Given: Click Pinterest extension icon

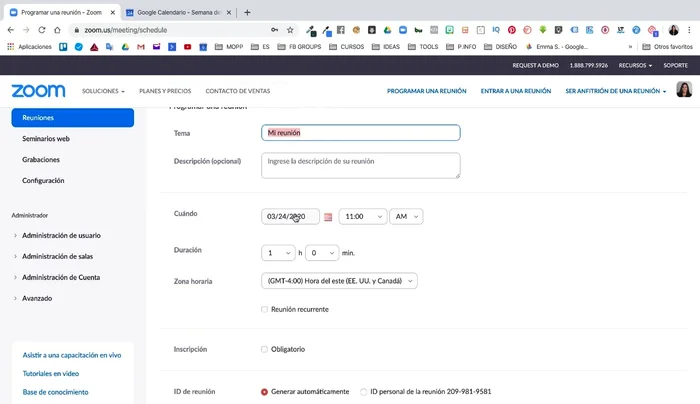Looking at the screenshot, I should [x=512, y=30].
